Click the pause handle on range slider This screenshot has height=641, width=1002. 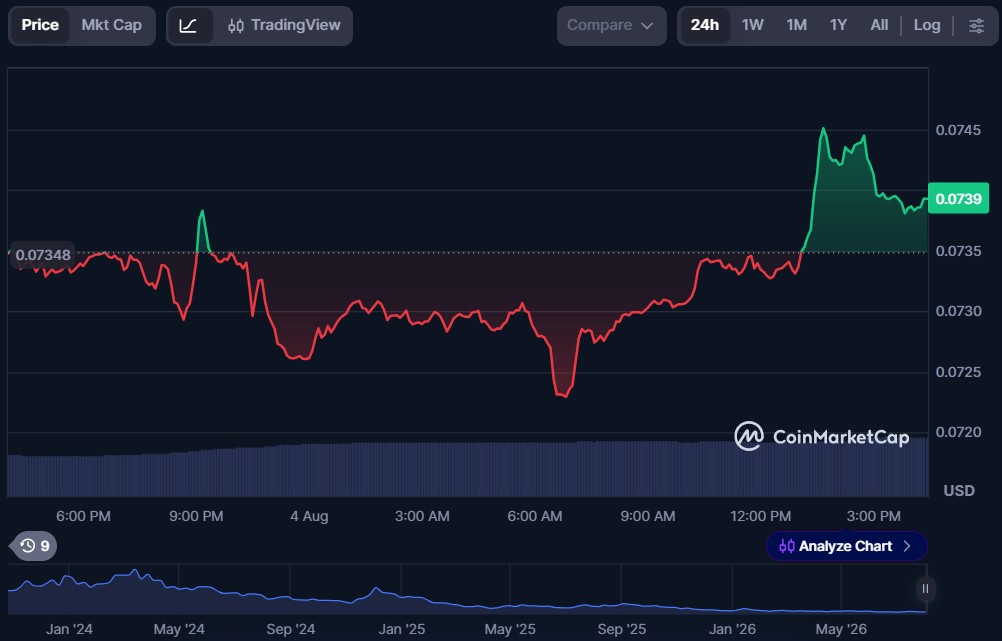925,589
